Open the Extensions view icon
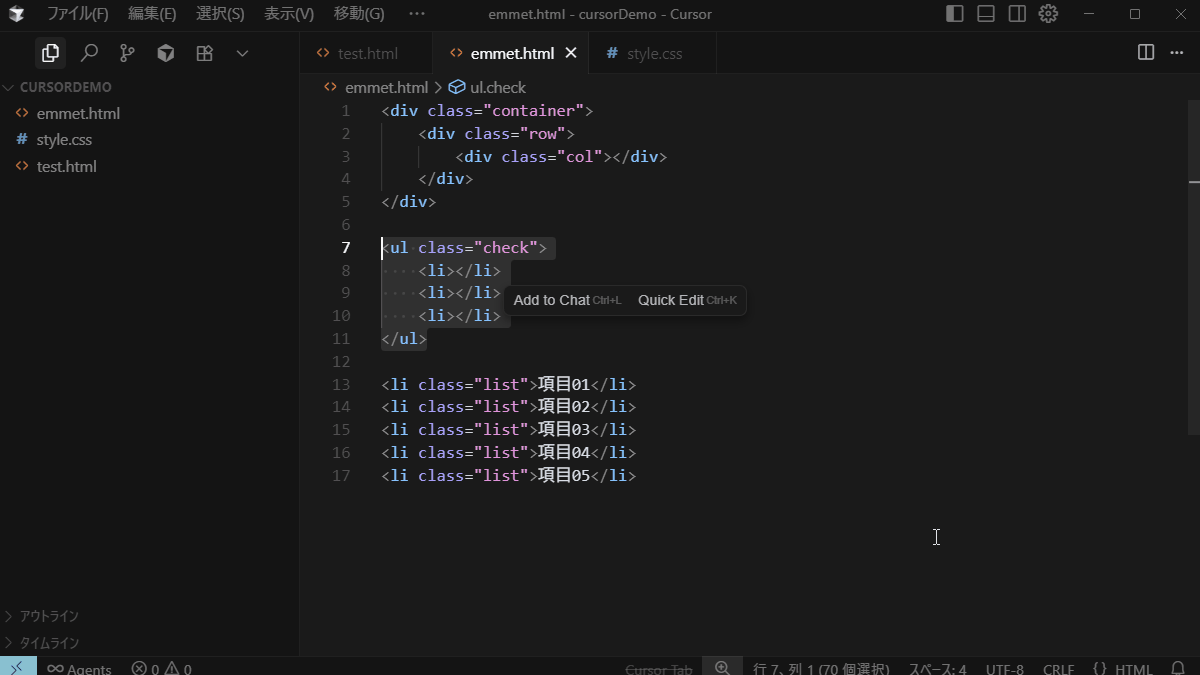 [x=204, y=53]
